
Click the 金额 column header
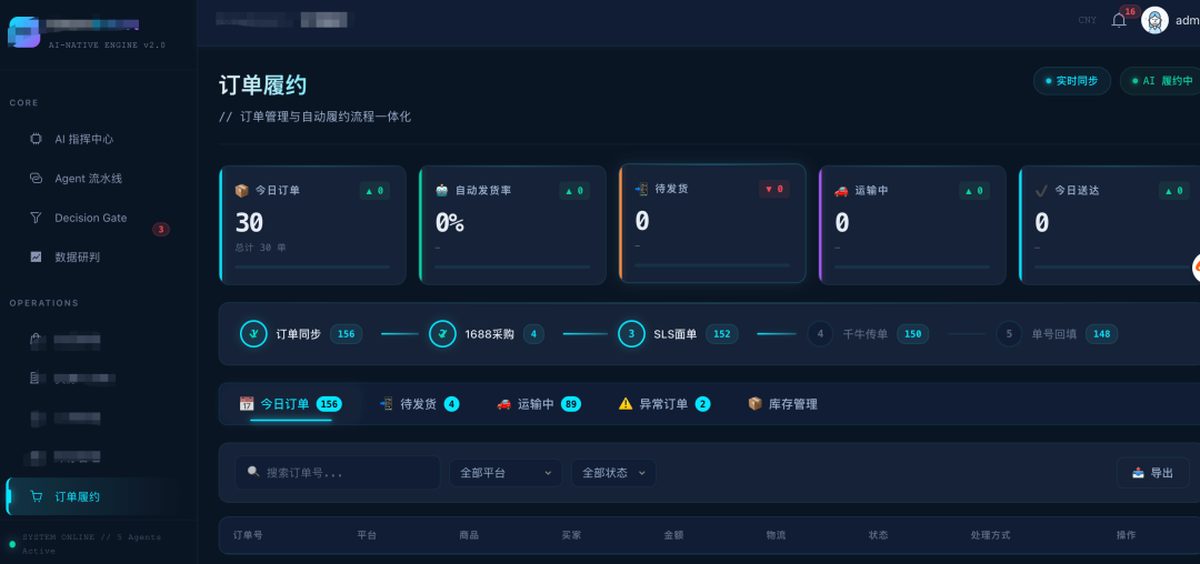(x=674, y=535)
